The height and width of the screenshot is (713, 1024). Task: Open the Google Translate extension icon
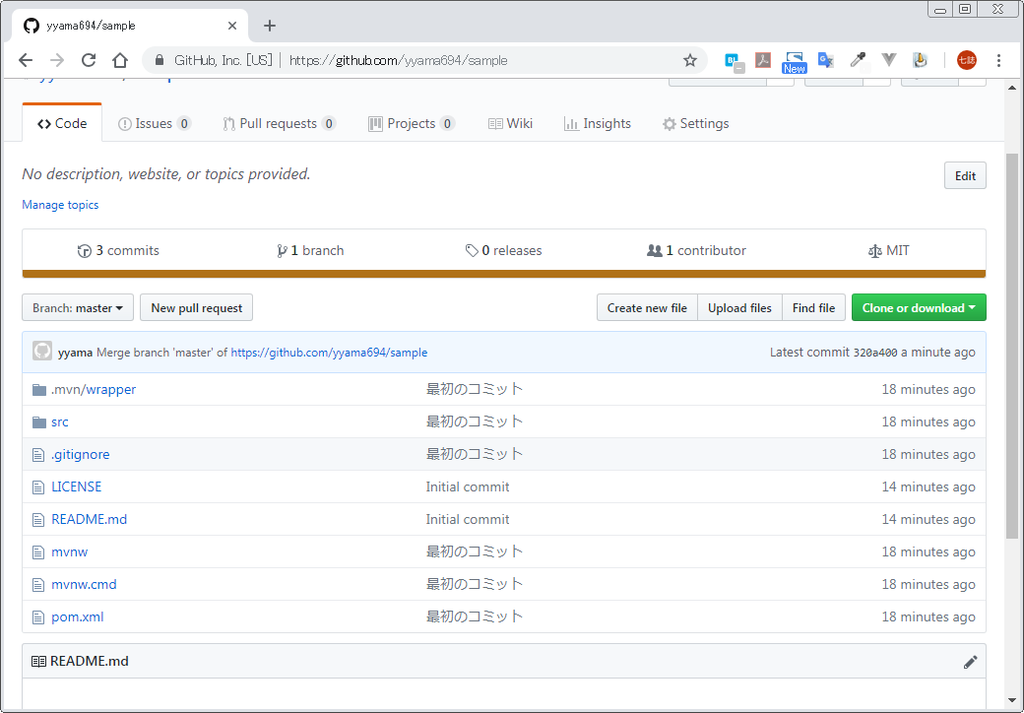[x=825, y=61]
